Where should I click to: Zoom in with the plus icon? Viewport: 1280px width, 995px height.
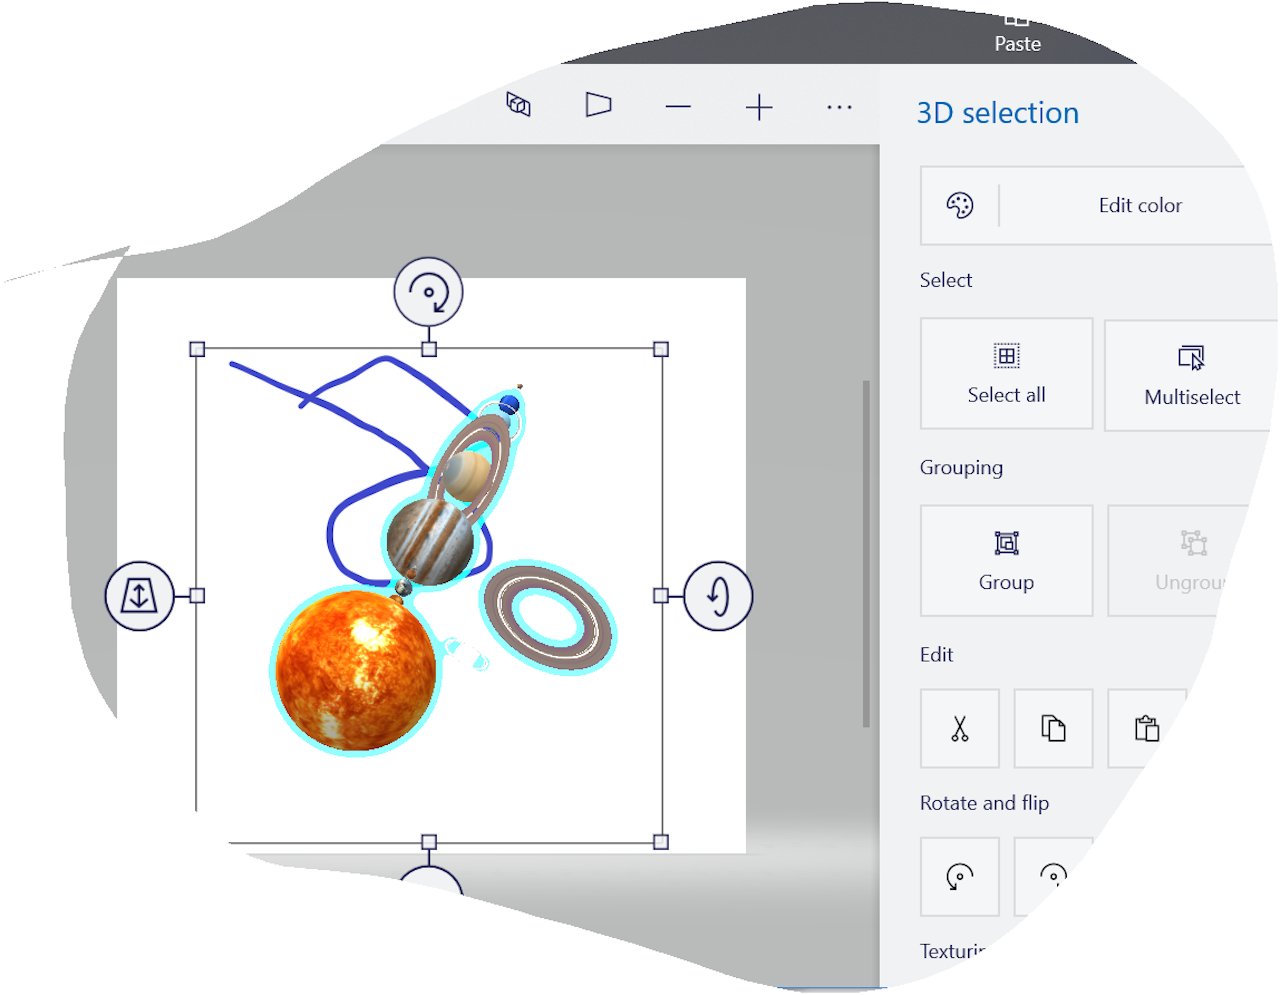(759, 107)
